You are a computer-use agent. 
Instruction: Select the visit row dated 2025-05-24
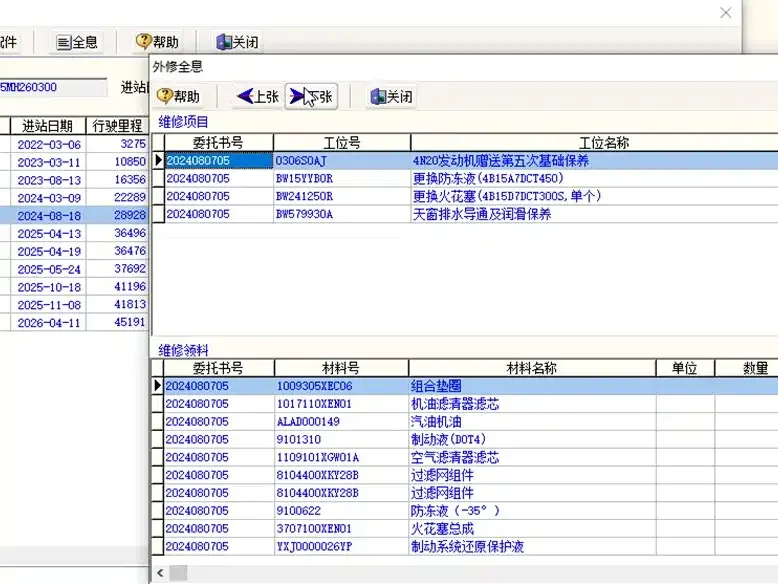coord(74,269)
